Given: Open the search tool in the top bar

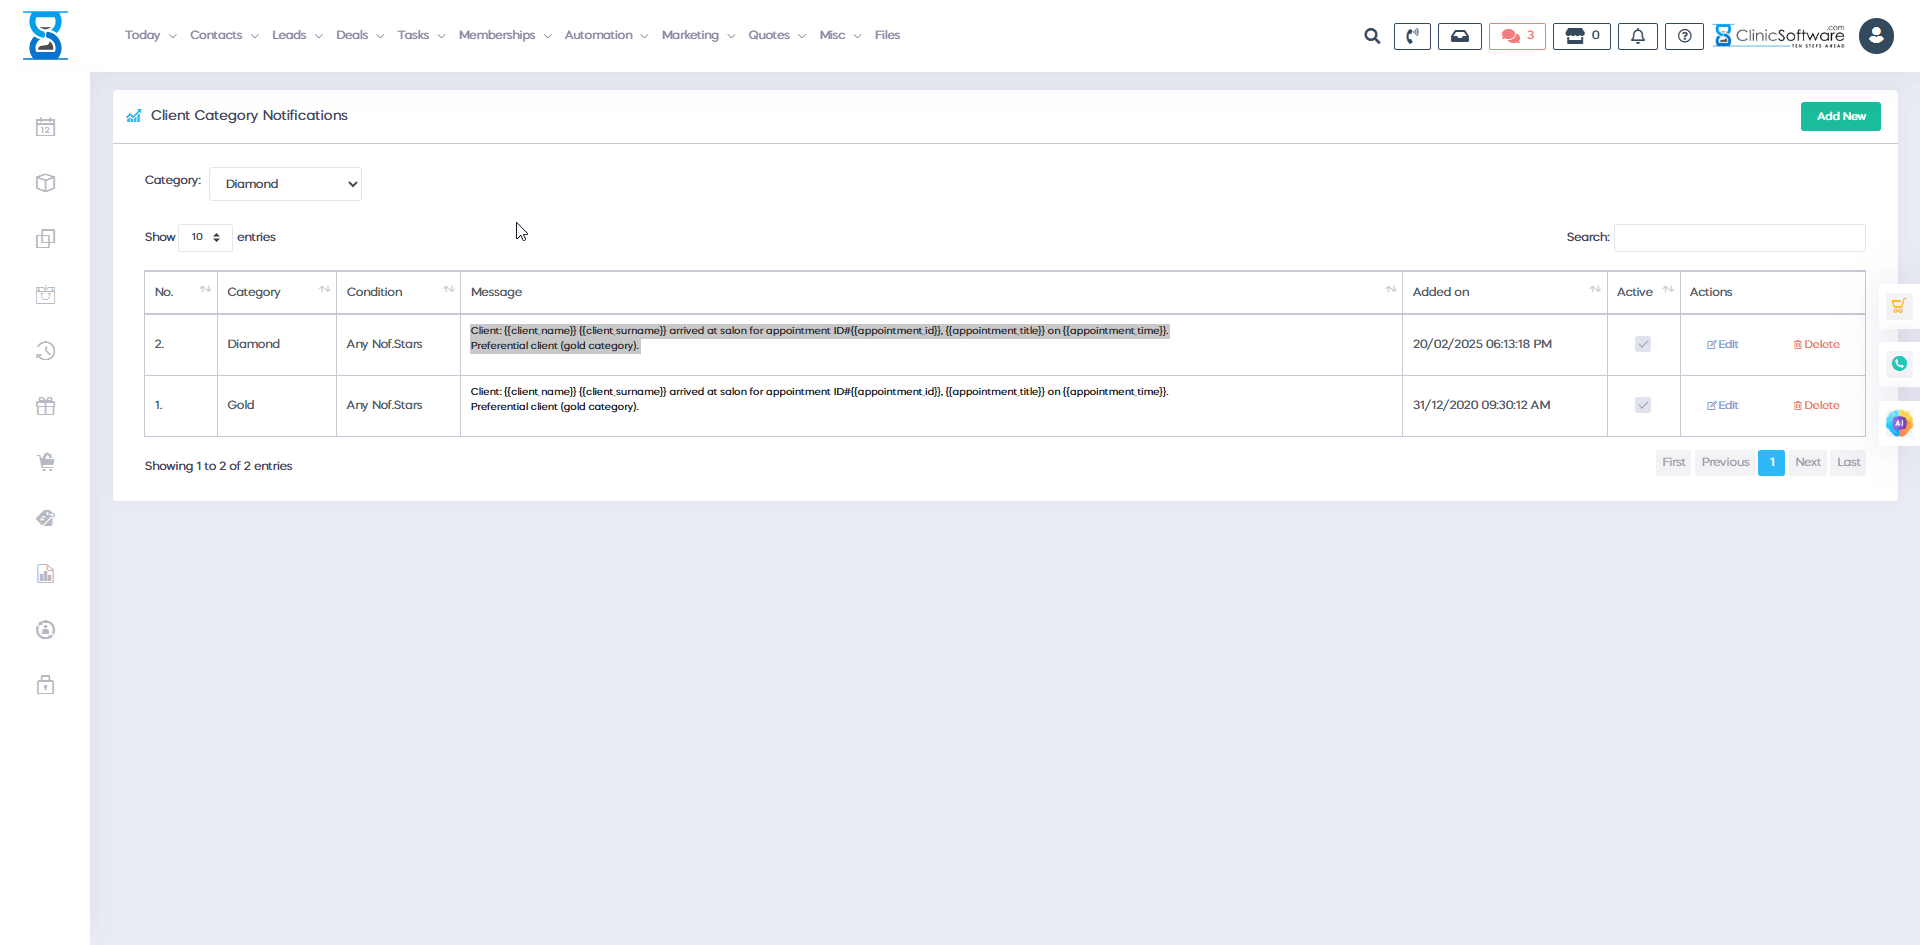Looking at the screenshot, I should click(1371, 36).
